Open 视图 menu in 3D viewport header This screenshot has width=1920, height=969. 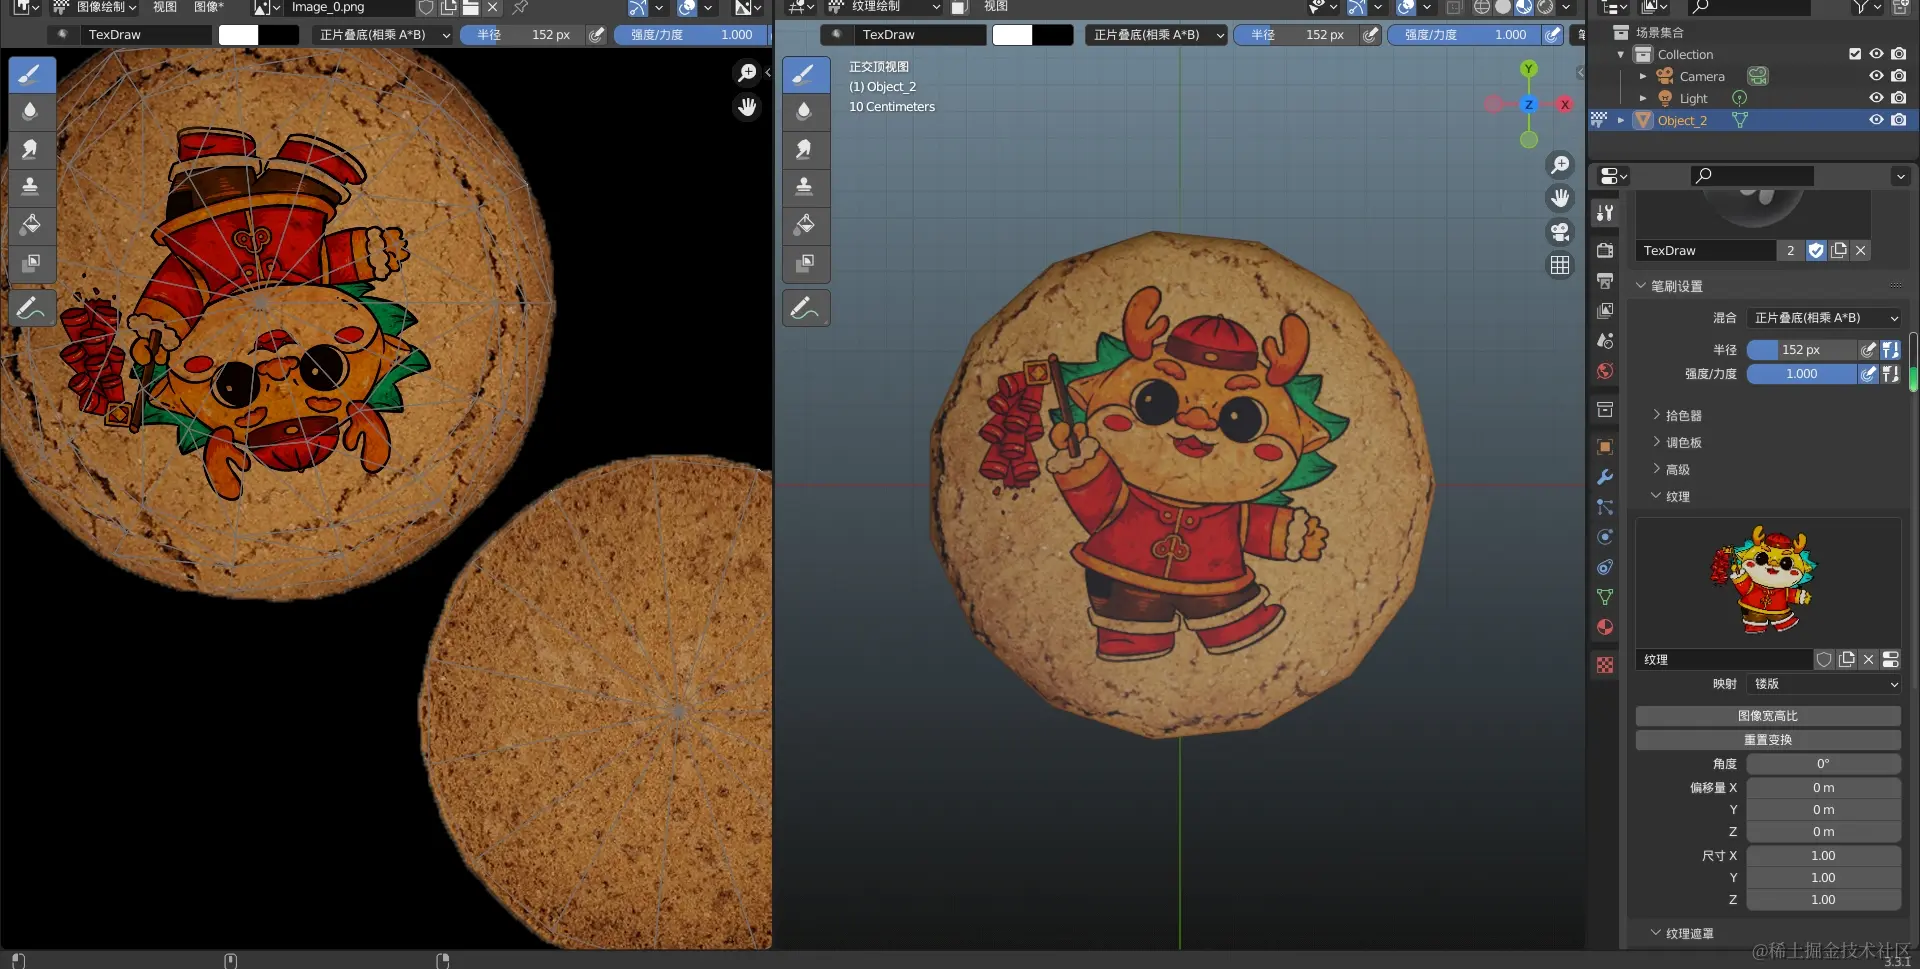point(996,7)
